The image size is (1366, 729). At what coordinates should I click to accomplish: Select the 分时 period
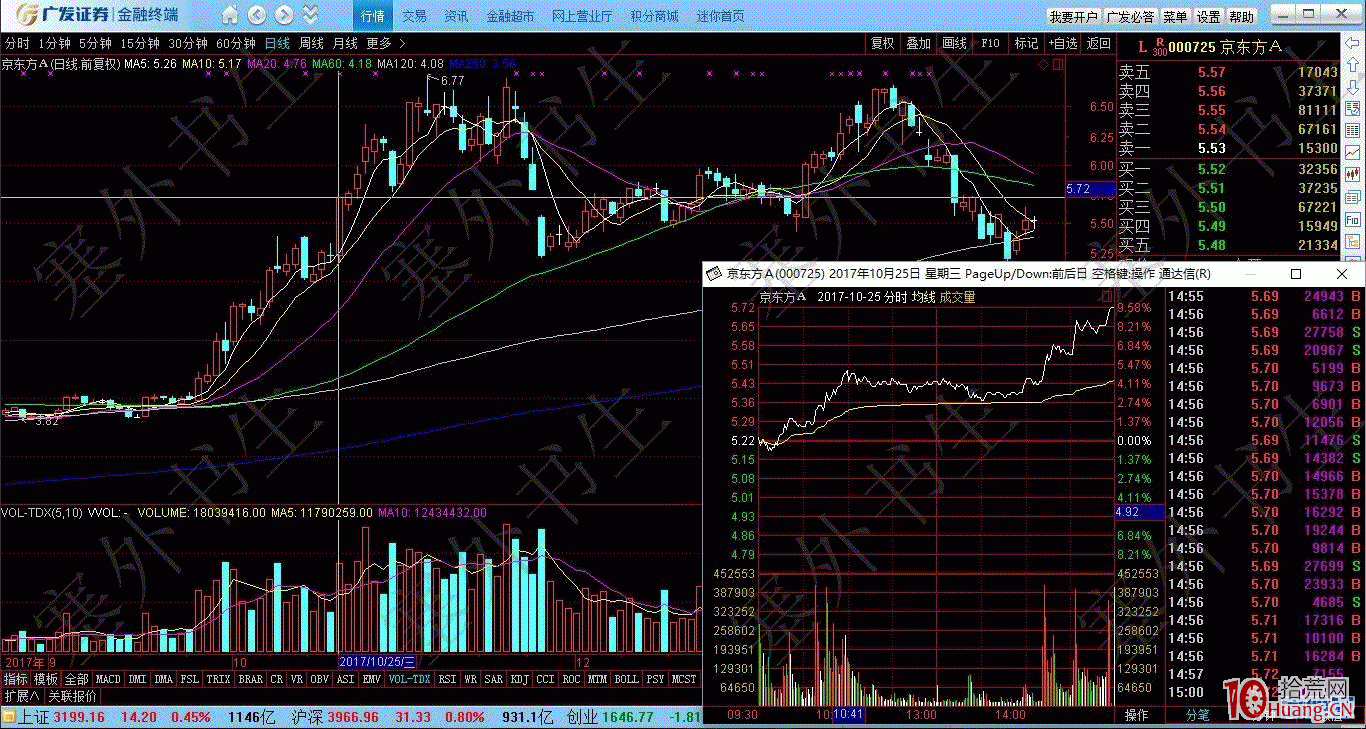pos(17,43)
